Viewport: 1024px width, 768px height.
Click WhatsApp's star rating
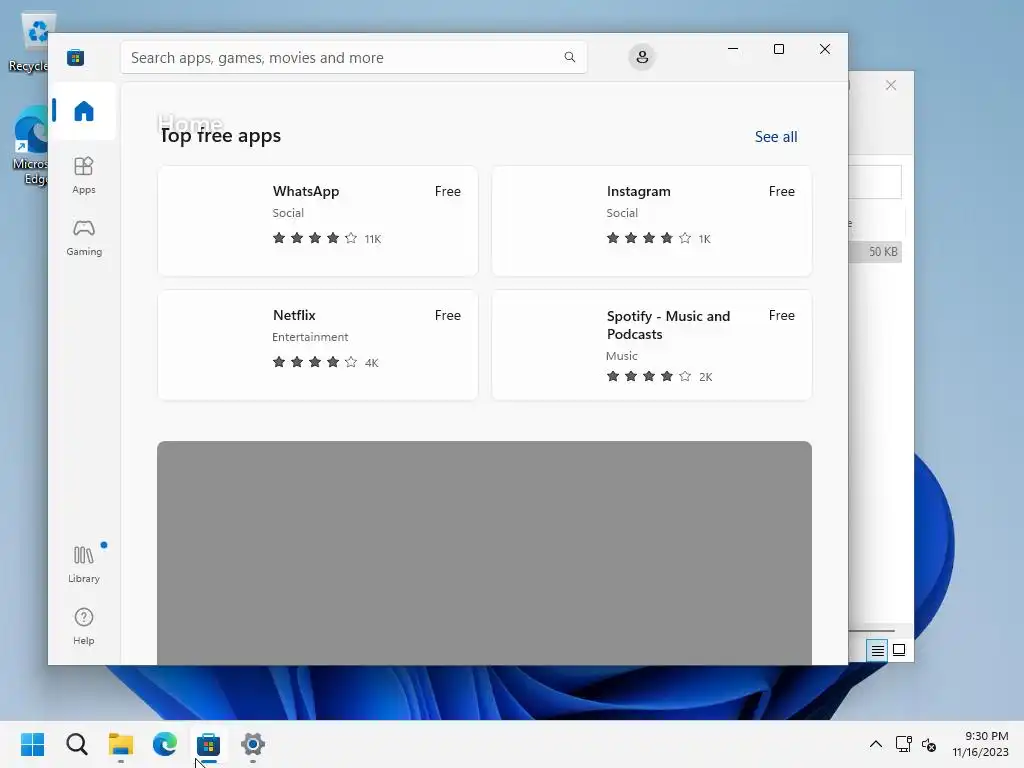click(x=315, y=238)
